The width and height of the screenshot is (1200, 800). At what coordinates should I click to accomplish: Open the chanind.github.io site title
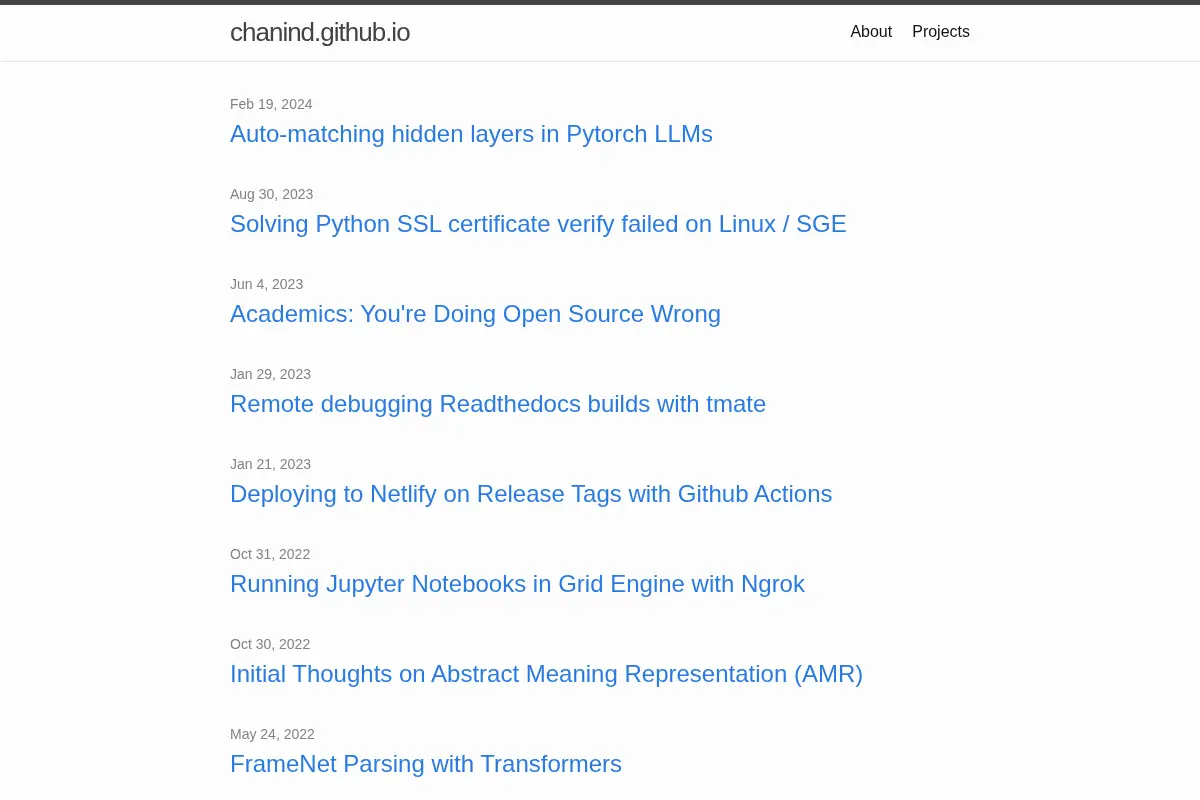(x=320, y=32)
